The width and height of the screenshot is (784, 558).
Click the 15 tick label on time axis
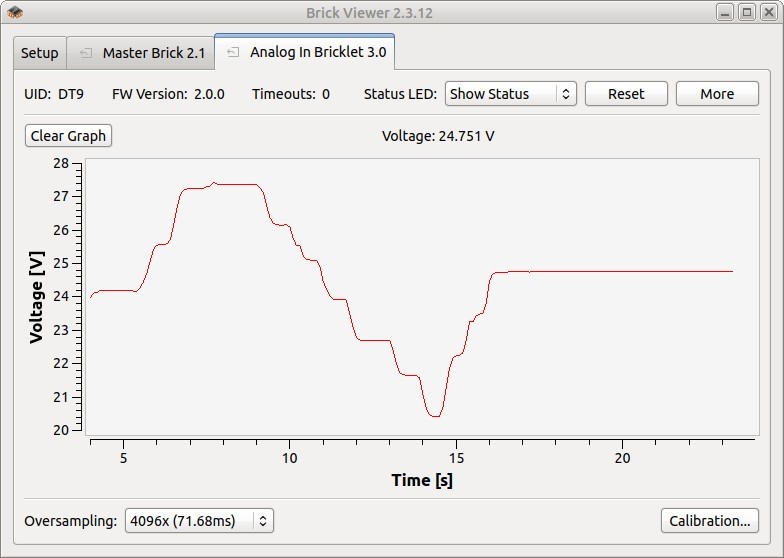456,458
